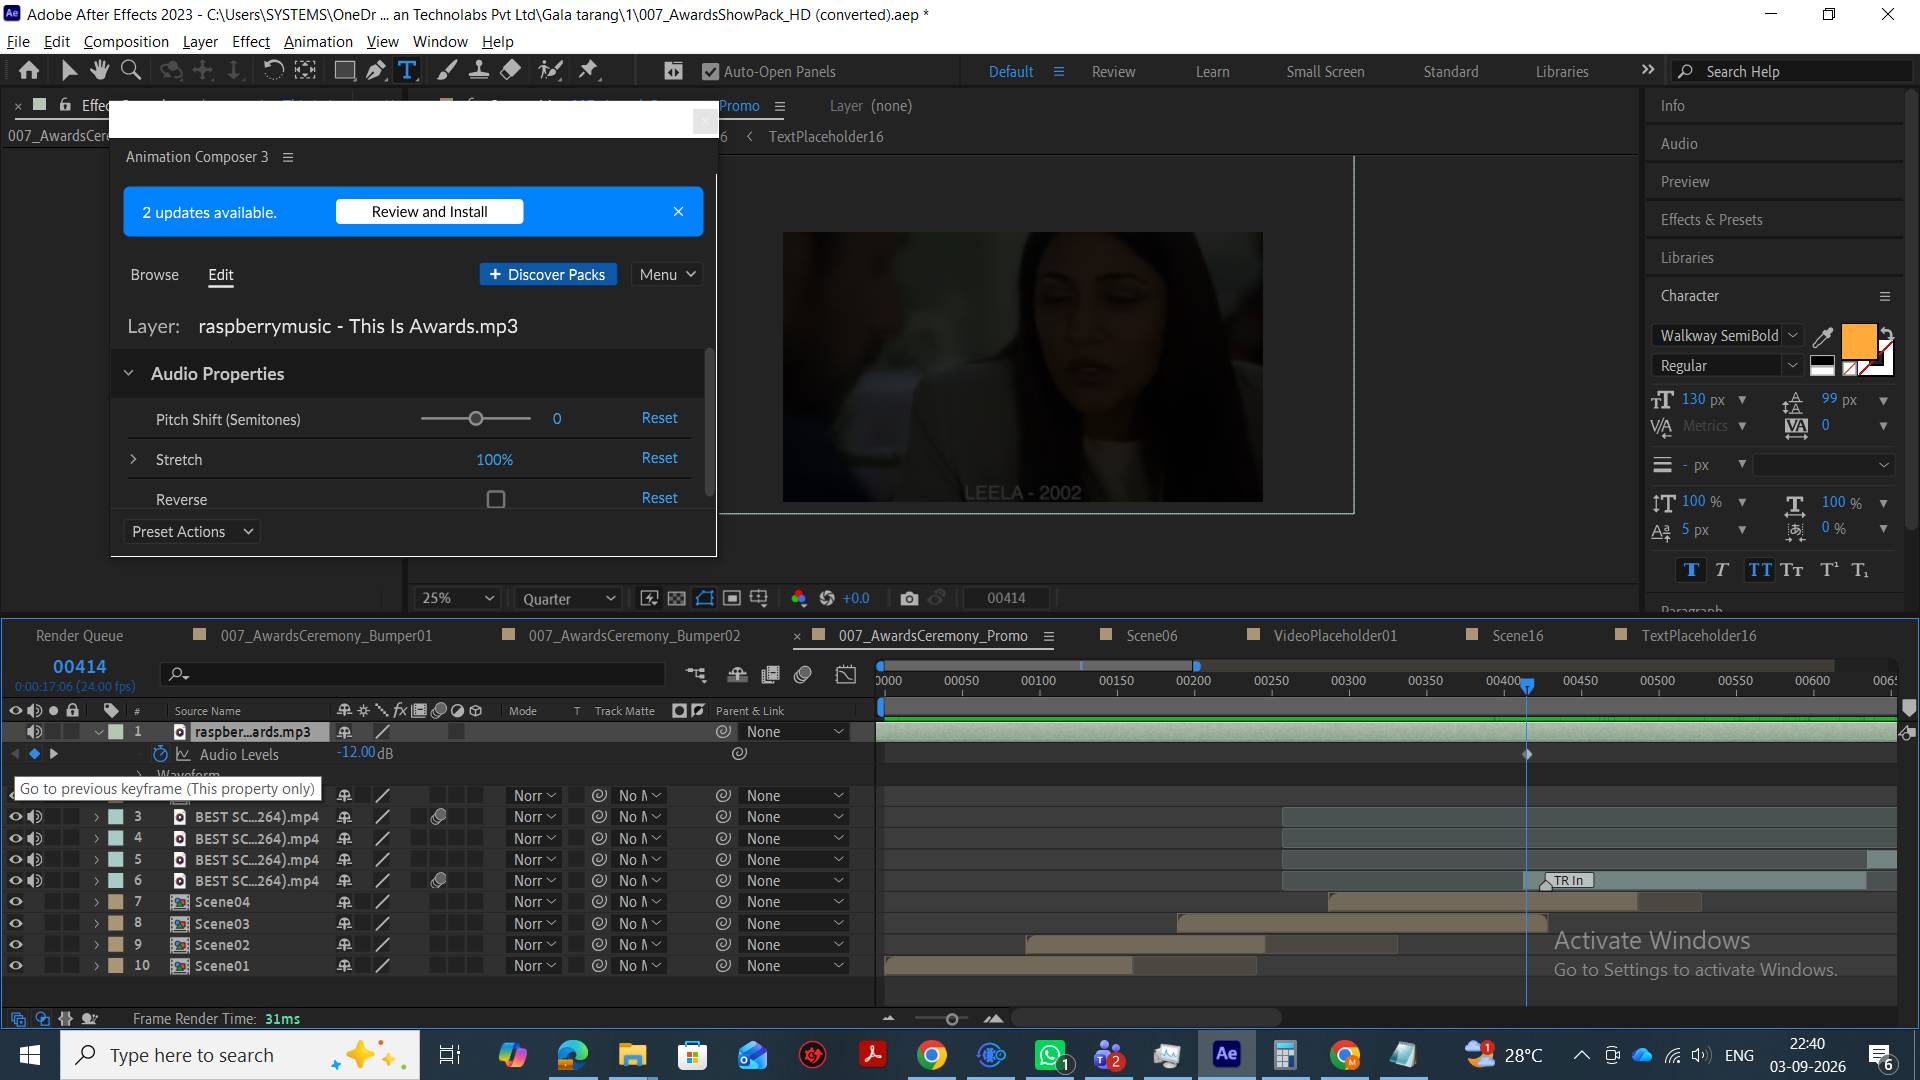The height and width of the screenshot is (1080, 1920).
Task: Click the Discover Packs button
Action: click(x=548, y=274)
